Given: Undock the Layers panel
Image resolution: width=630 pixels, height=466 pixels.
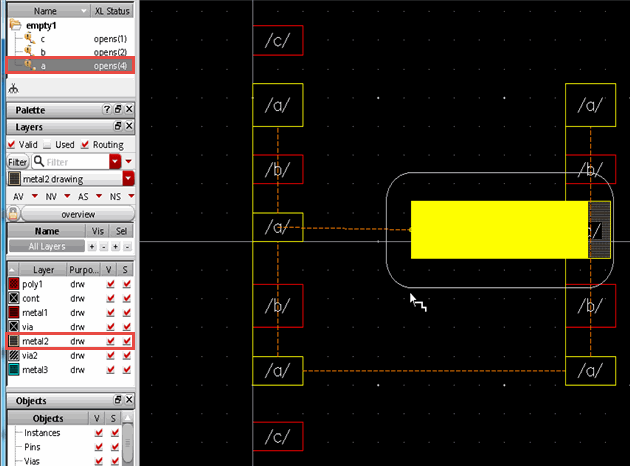Looking at the screenshot, I should click(118, 126).
